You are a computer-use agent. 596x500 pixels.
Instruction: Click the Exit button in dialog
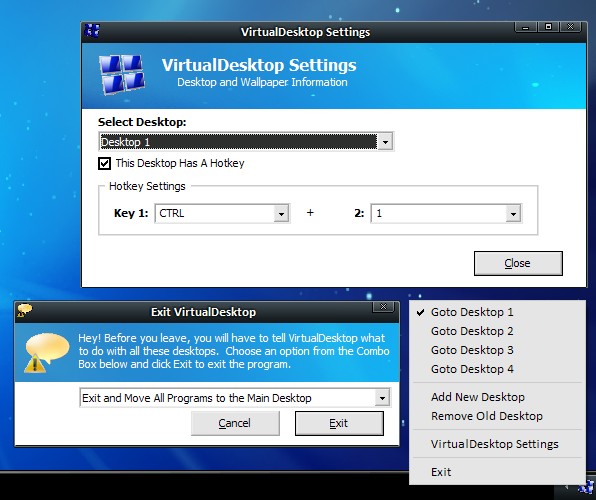pos(339,423)
